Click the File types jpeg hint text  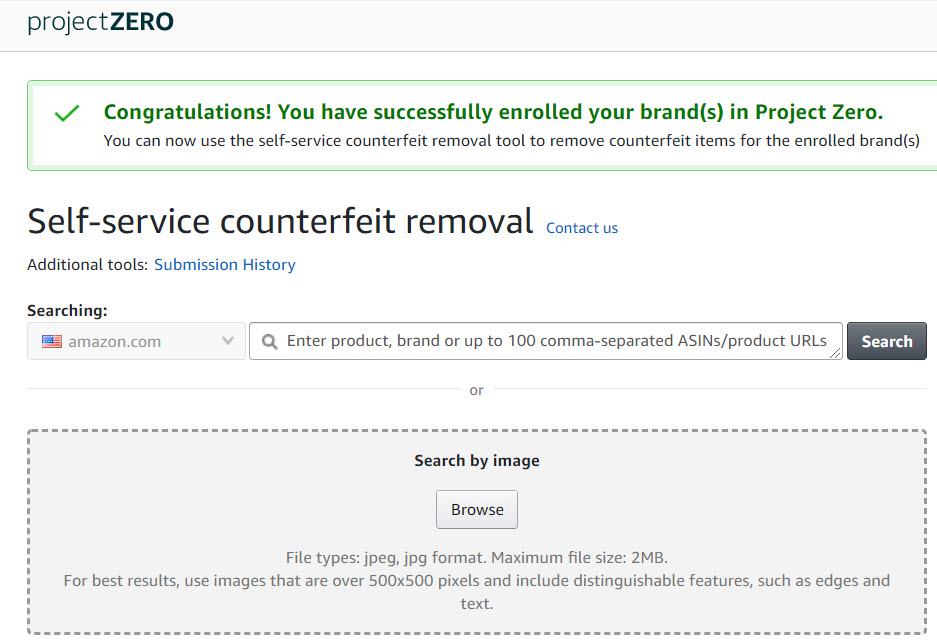(x=476, y=557)
